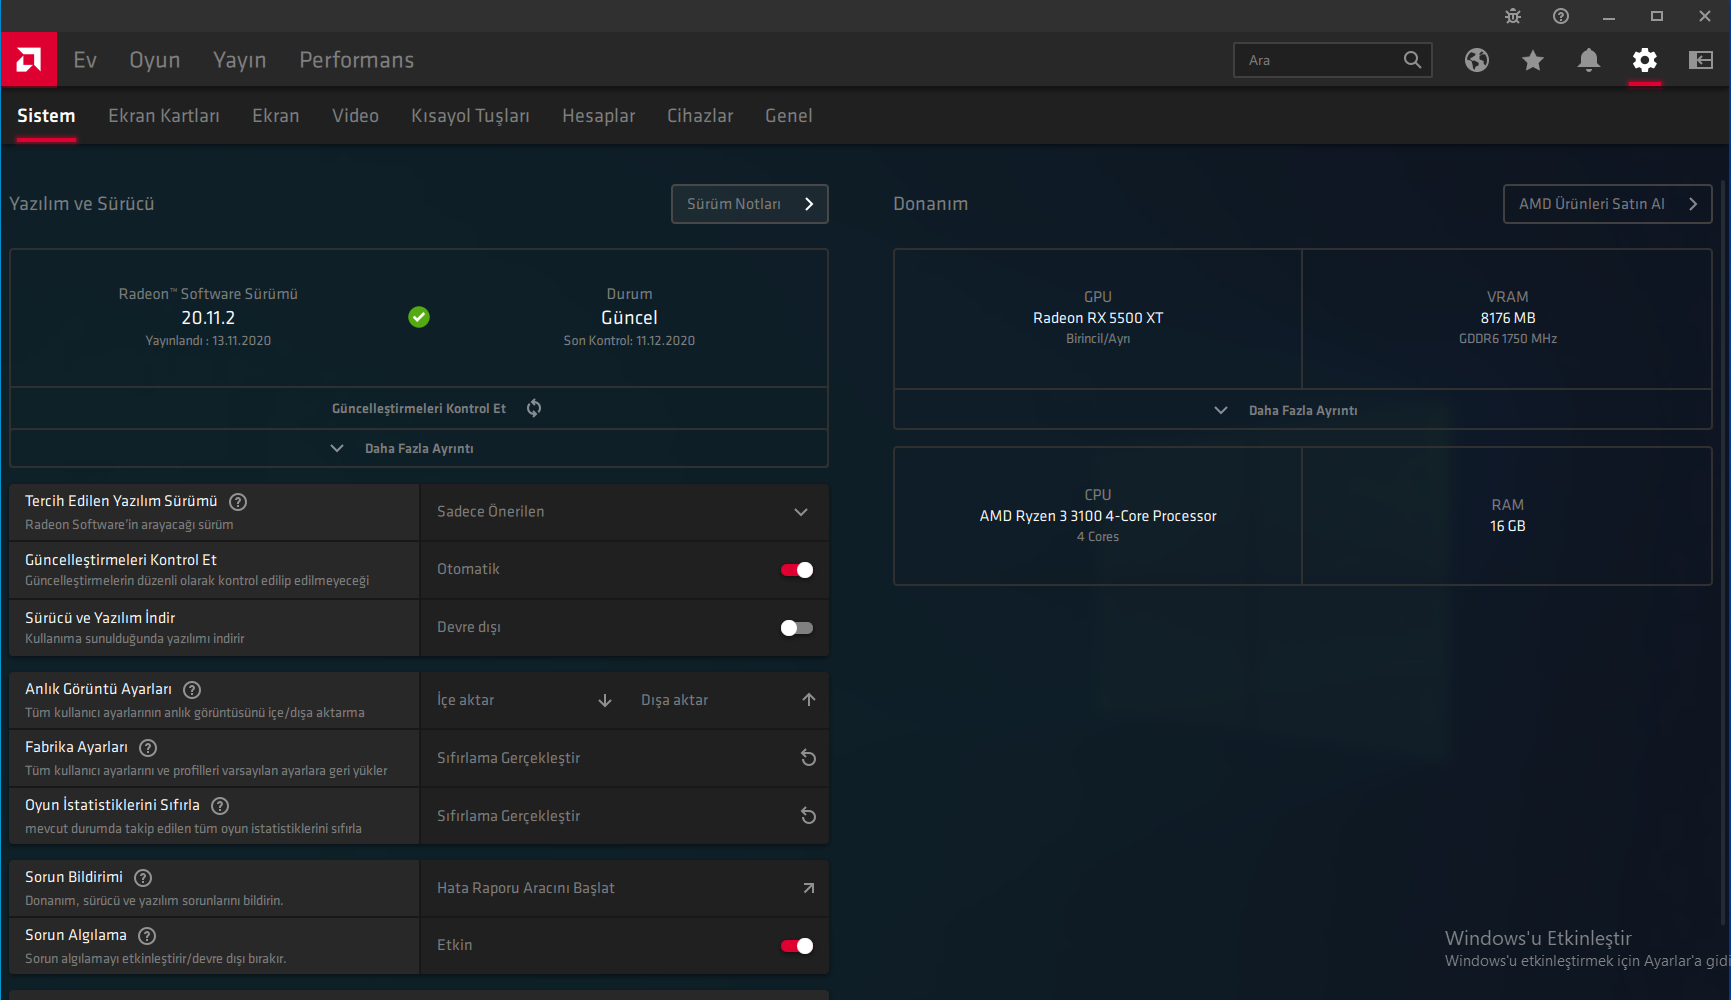This screenshot has height=1000, width=1731.
Task: Click the refresh icon beside Güncelleştirmeleri Kontrol Et
Action: pos(534,408)
